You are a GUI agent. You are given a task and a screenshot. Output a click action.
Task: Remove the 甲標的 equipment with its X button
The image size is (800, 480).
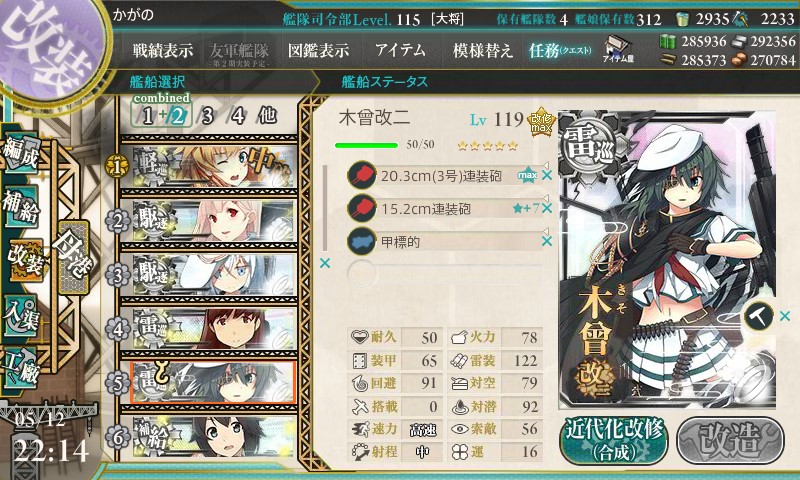(x=547, y=241)
